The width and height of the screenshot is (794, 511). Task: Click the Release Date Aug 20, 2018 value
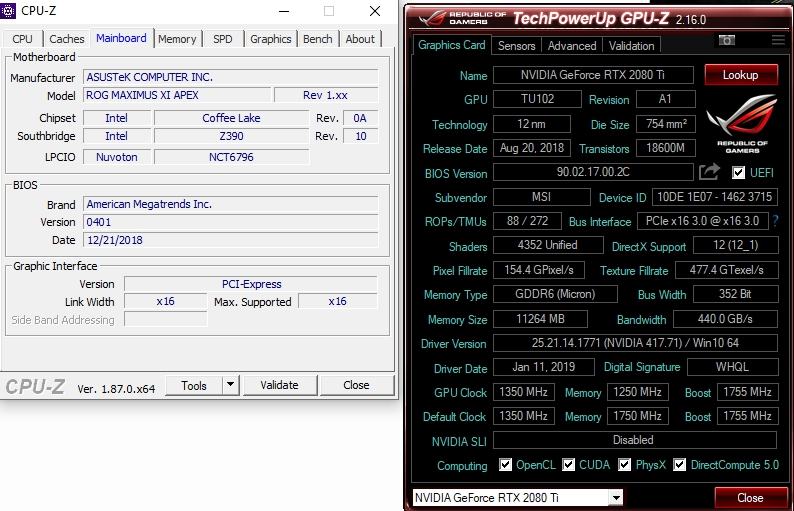pyautogui.click(x=532, y=148)
